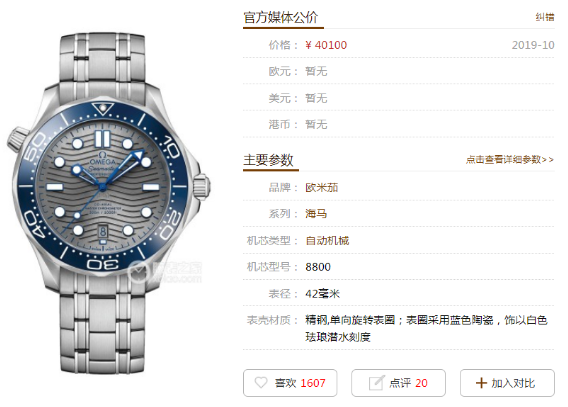Image resolution: width=568 pixels, height=407 pixels.
Task: Open the 欧米茄 brand link
Action: coord(322,187)
